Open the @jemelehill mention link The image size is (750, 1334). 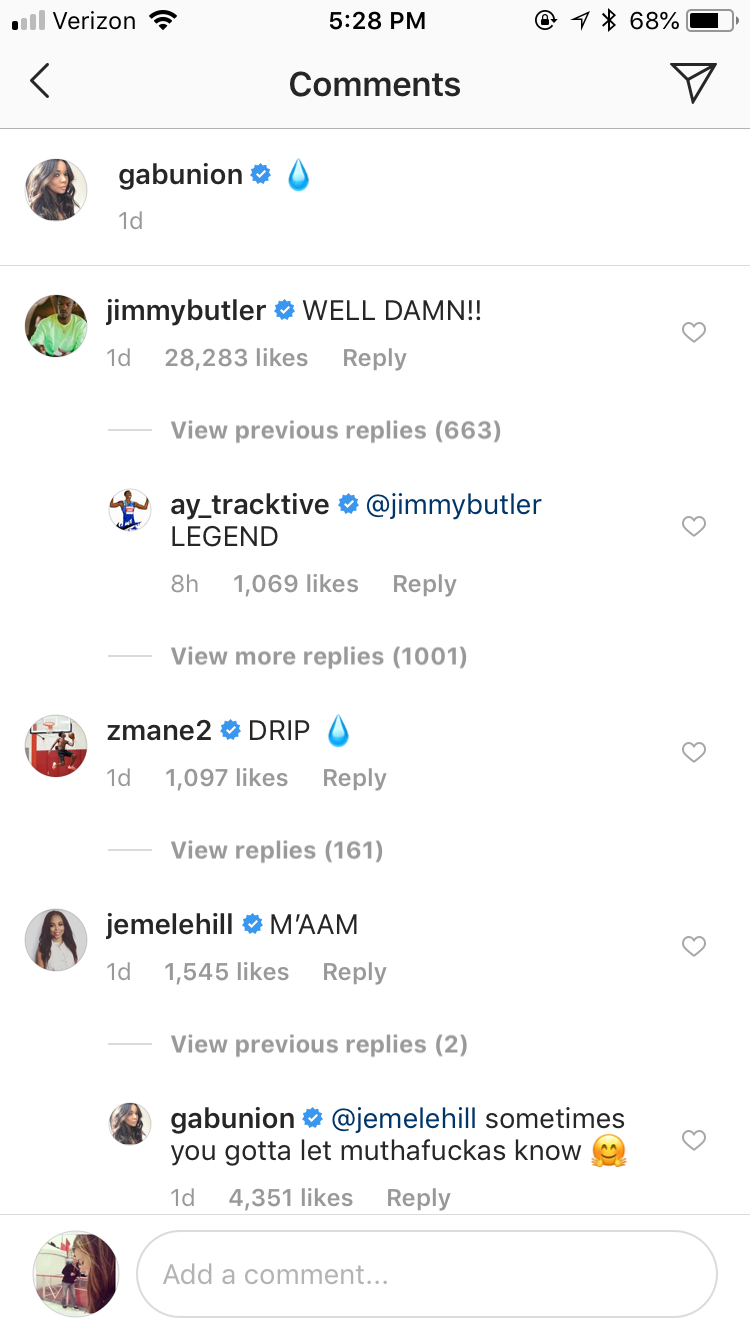pyautogui.click(x=403, y=1118)
